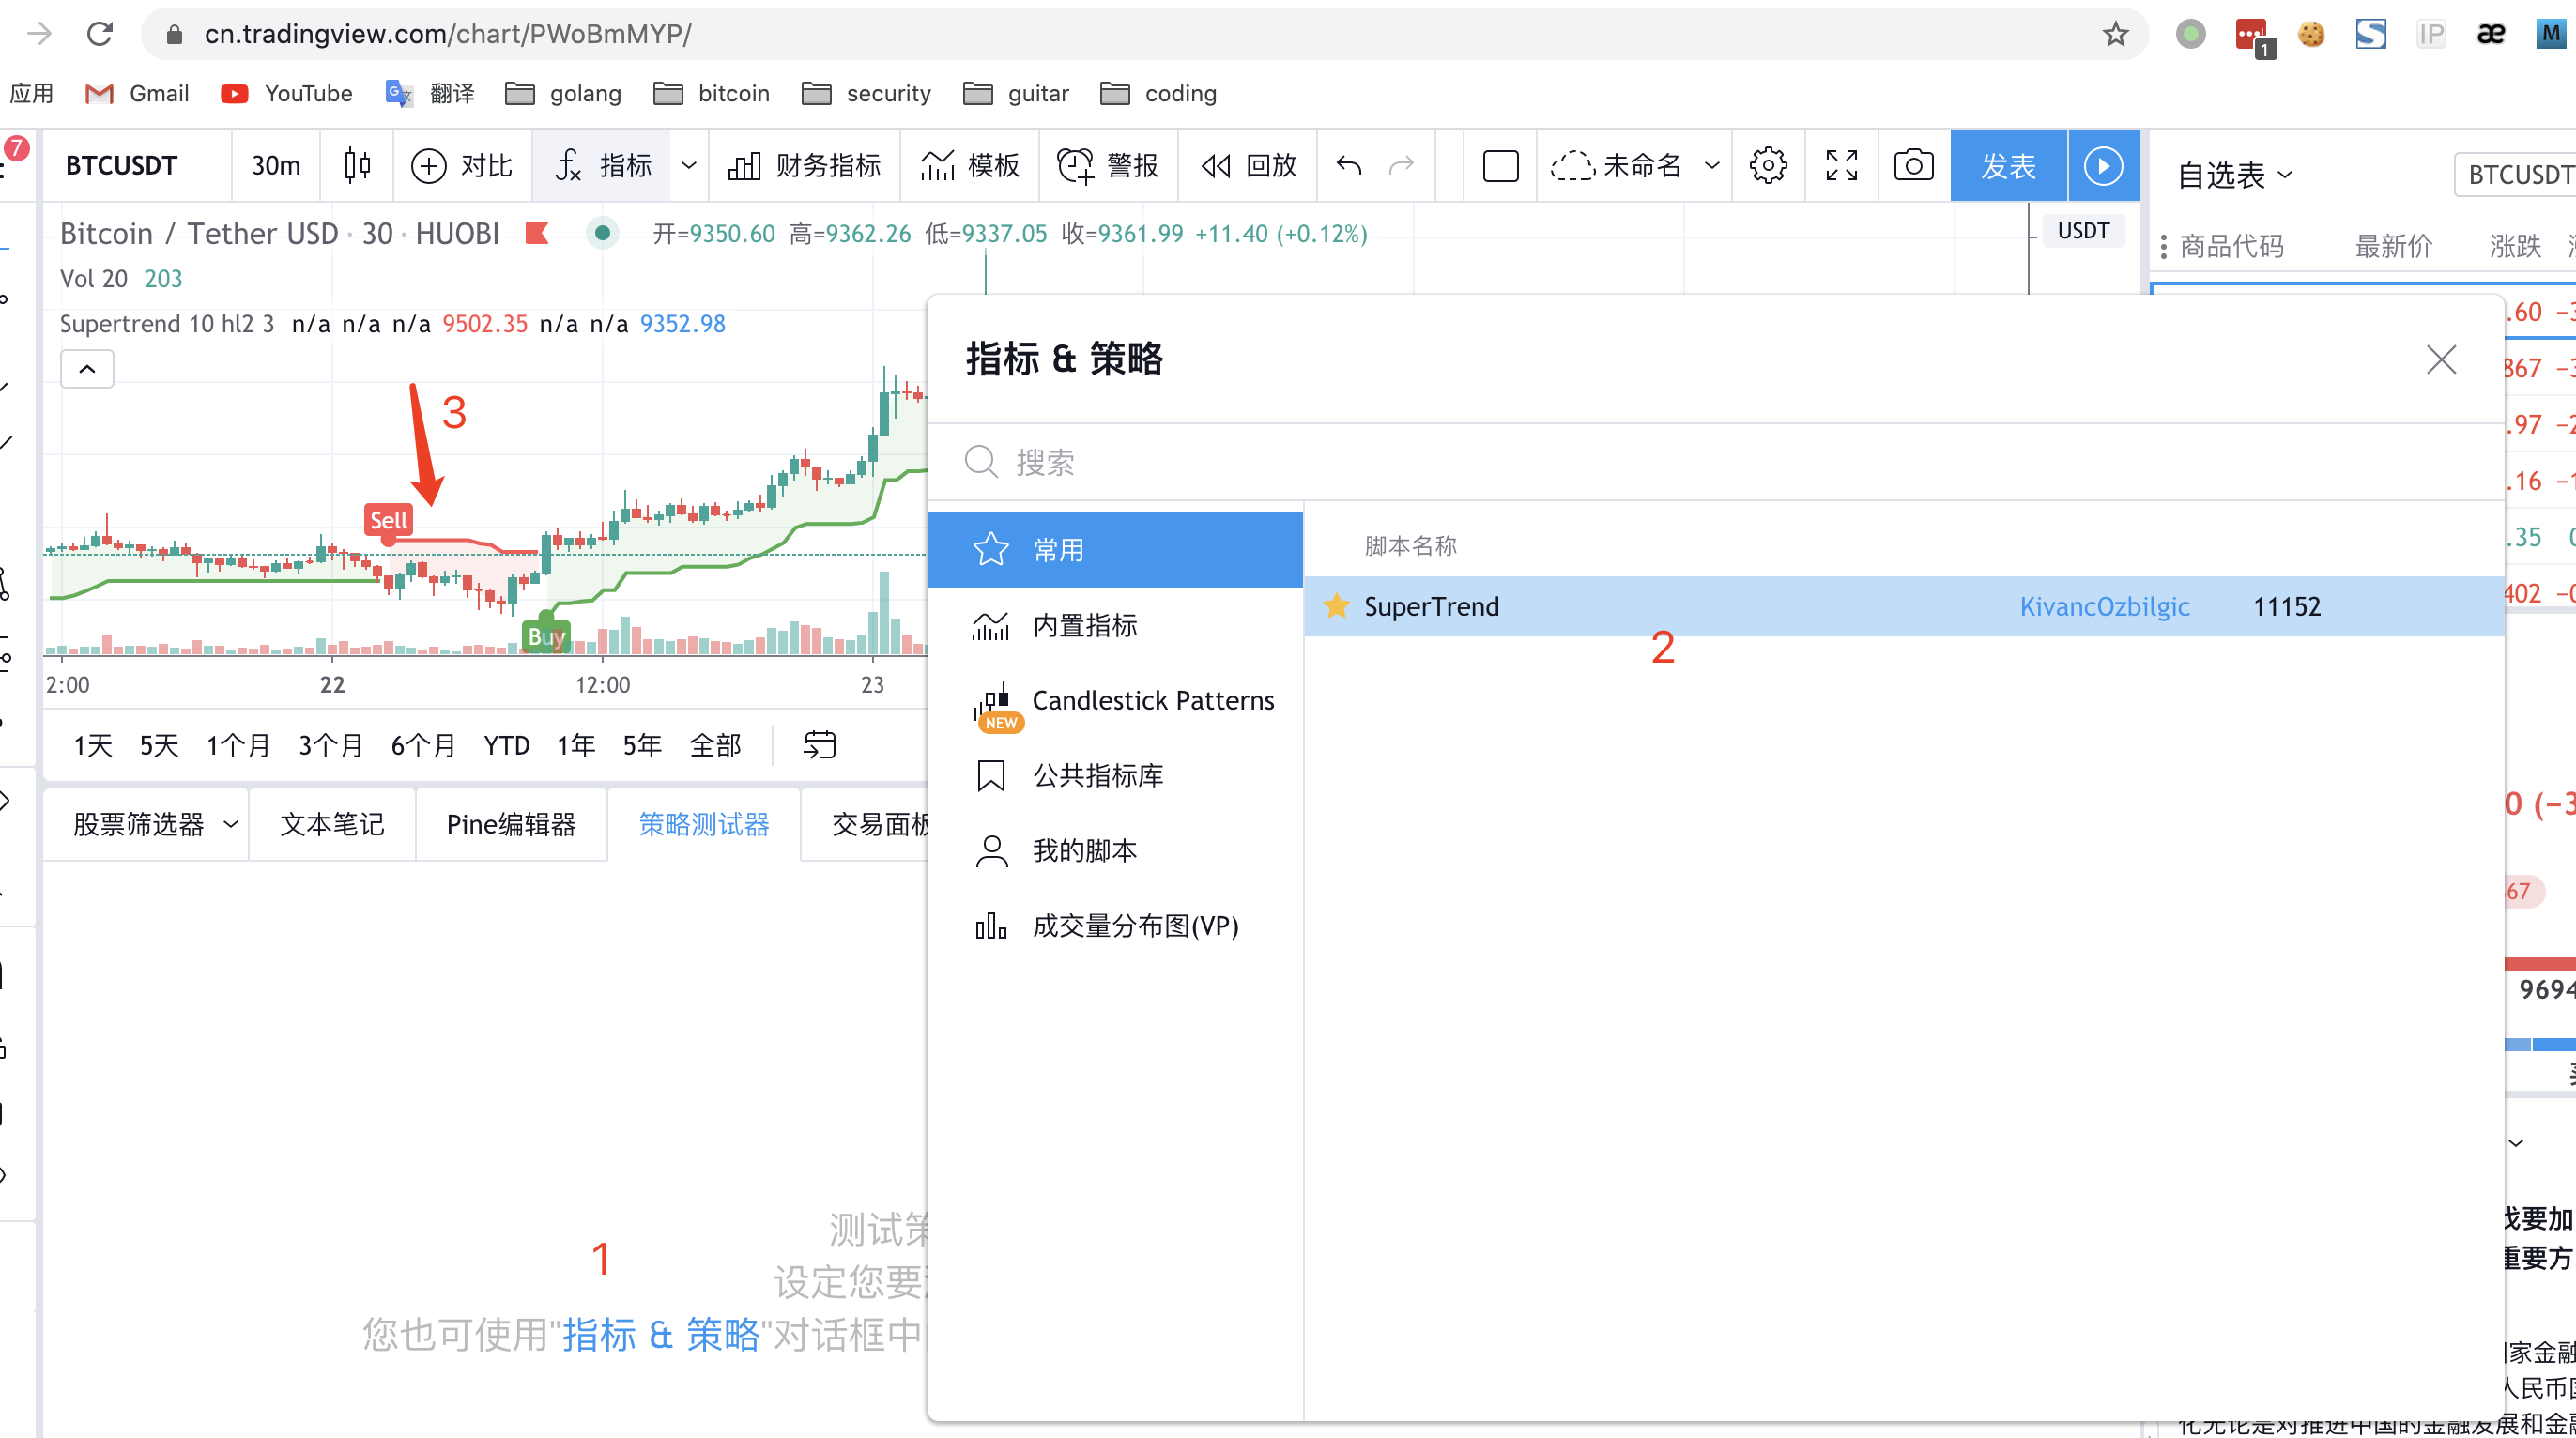Take a chart snapshot with the camera icon

[x=1913, y=165]
